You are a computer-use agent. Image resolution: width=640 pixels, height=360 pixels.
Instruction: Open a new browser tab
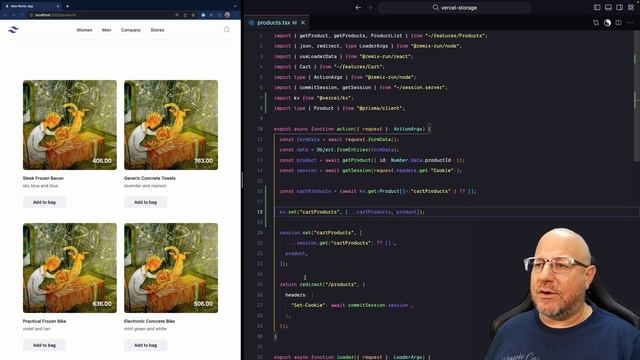[x=67, y=6]
